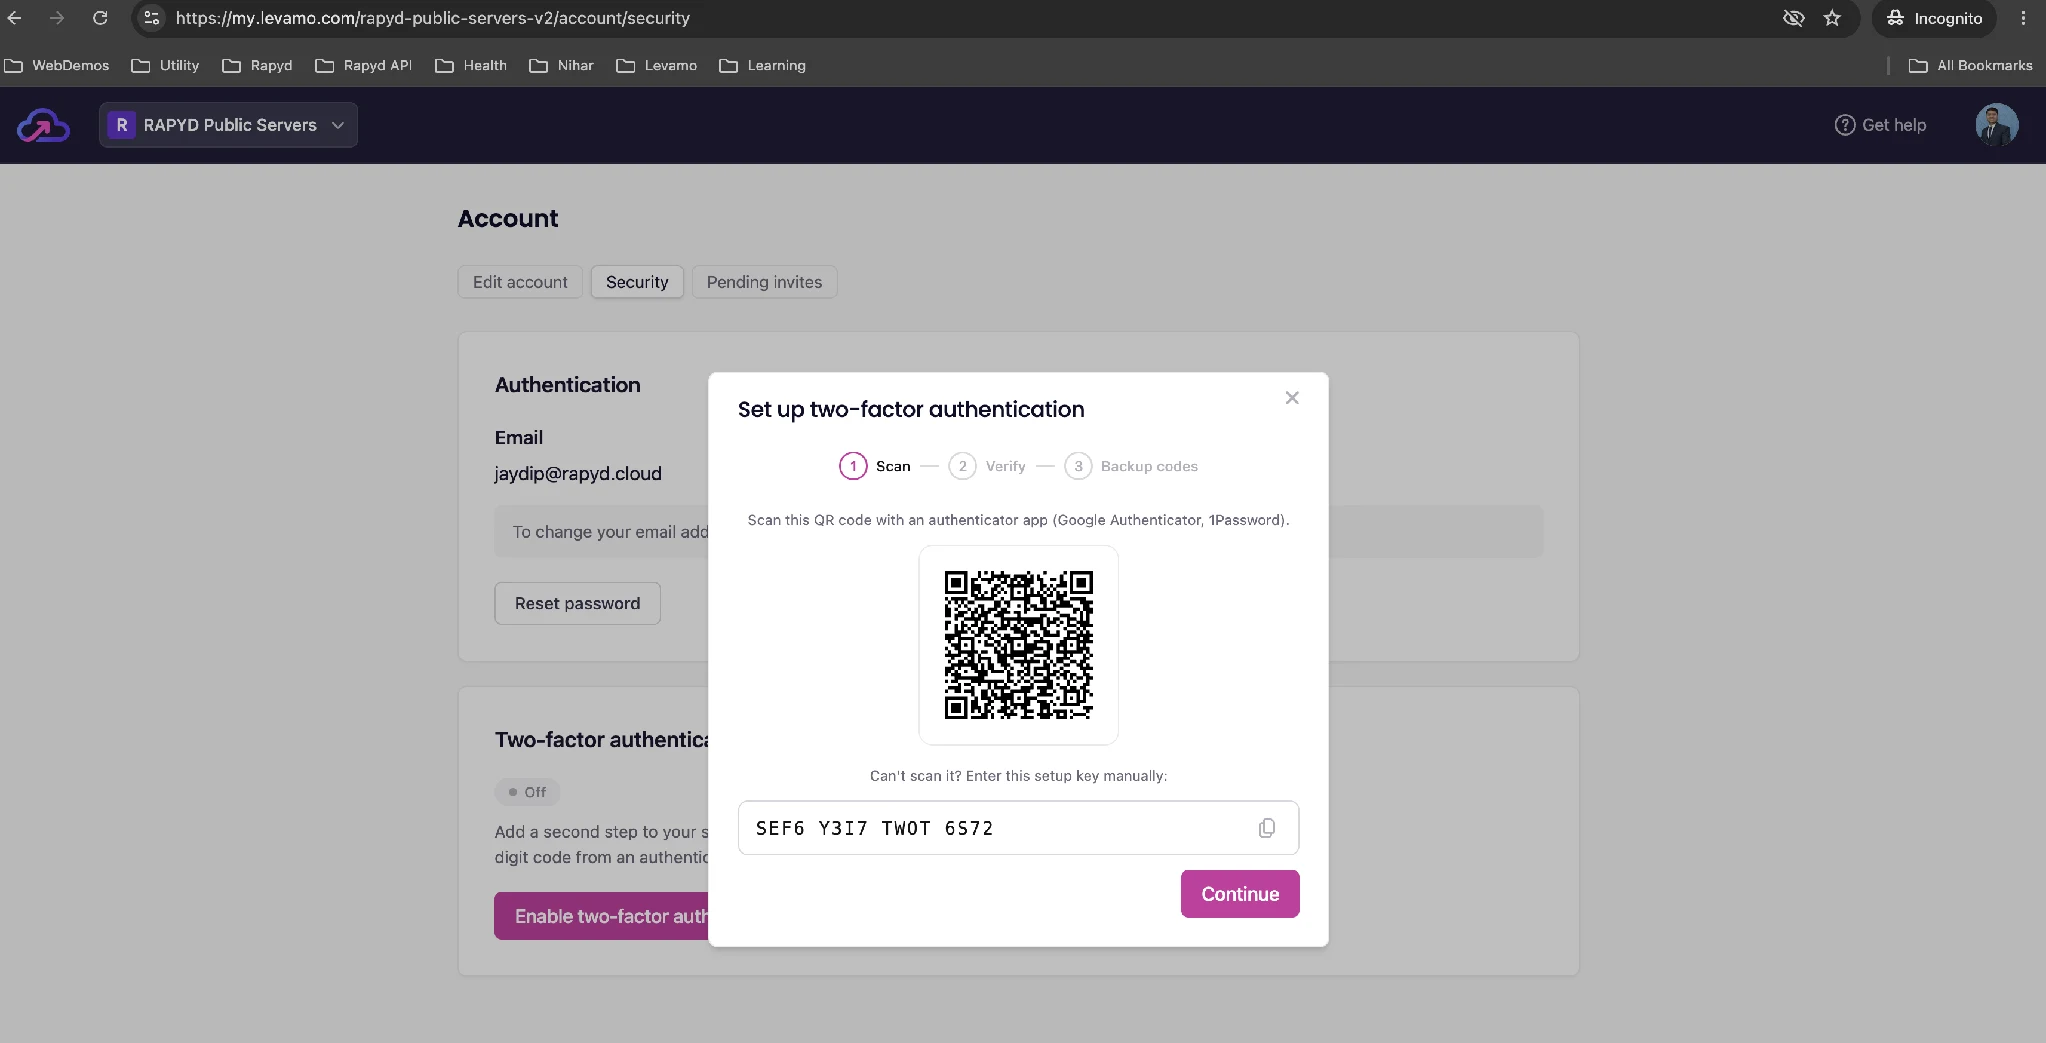Open Chrome three-dot menu
Screen dimensions: 2046x1043
(x=2023, y=18)
